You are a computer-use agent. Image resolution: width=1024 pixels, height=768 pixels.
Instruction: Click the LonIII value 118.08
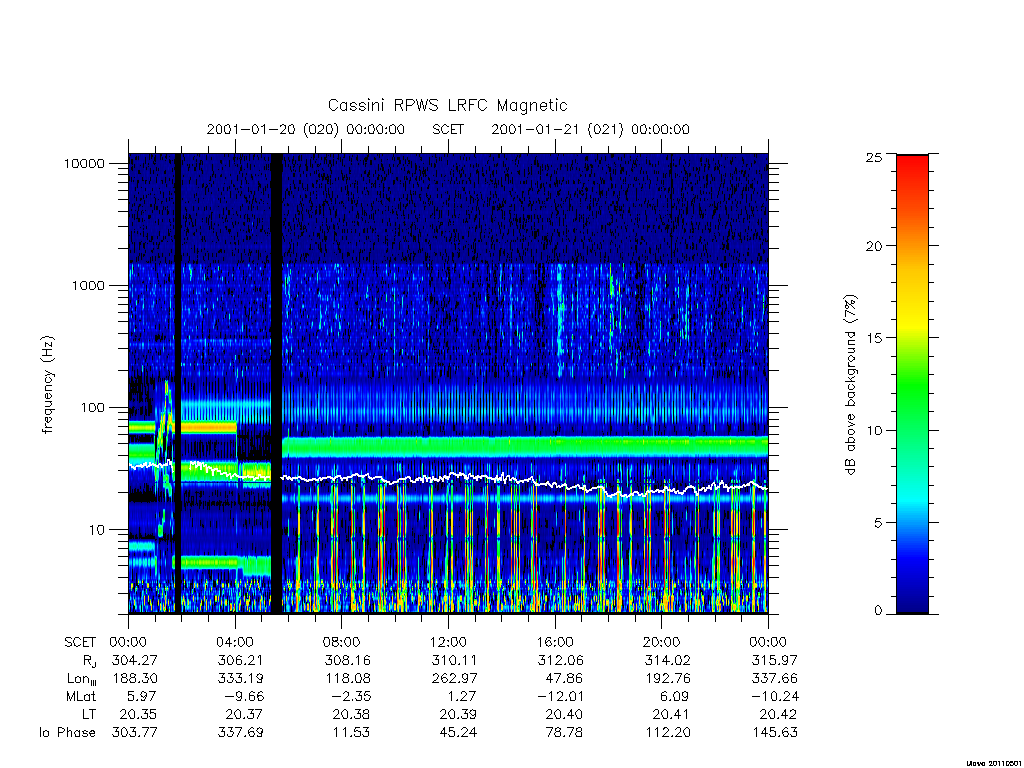tap(347, 679)
